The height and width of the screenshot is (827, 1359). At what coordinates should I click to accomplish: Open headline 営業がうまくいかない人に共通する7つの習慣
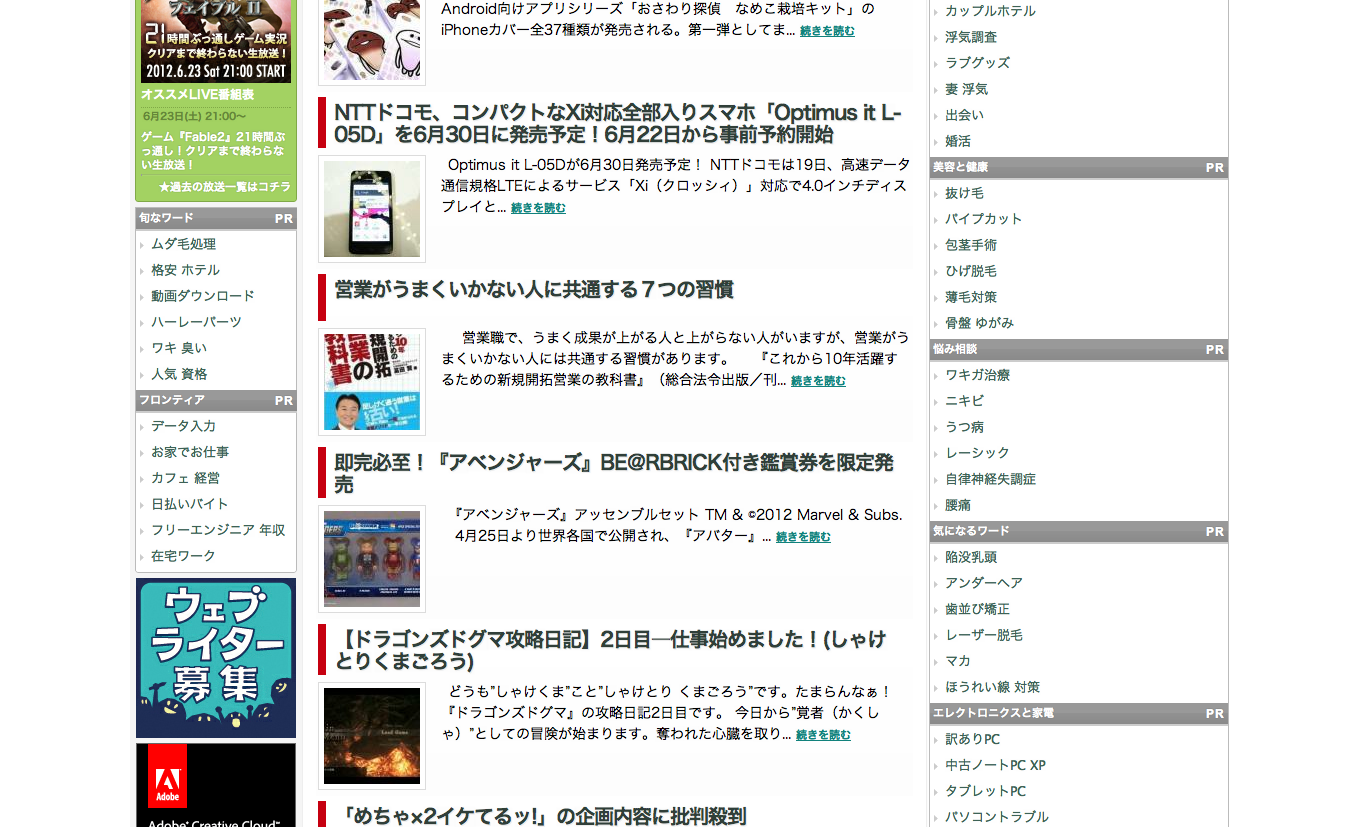tap(534, 290)
